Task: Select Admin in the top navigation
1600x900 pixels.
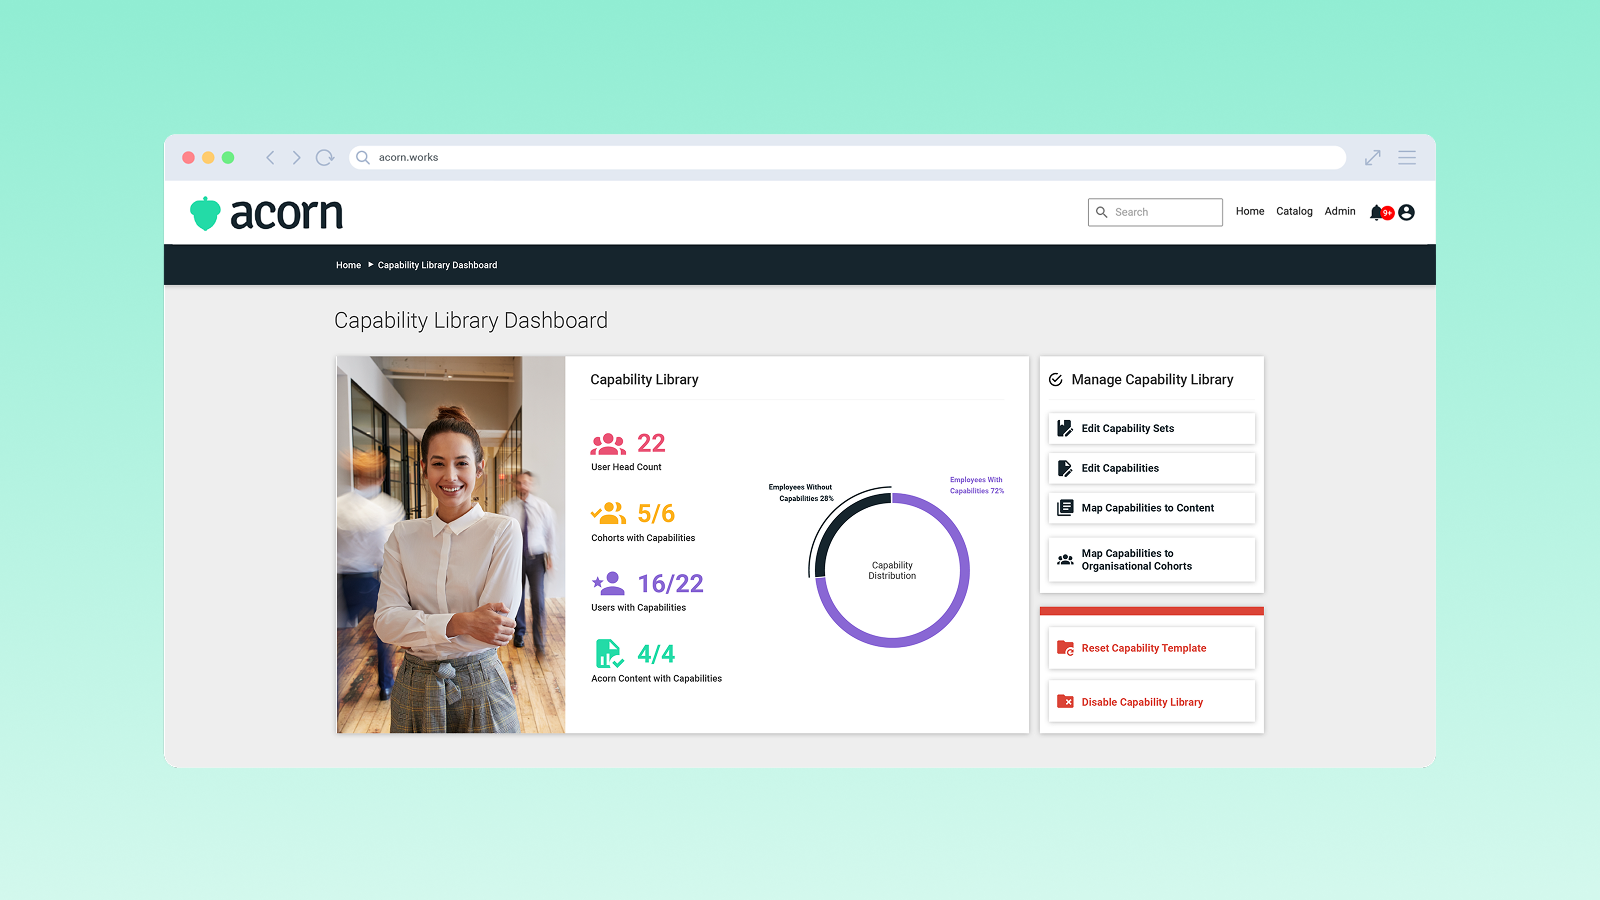Action: pyautogui.click(x=1340, y=212)
